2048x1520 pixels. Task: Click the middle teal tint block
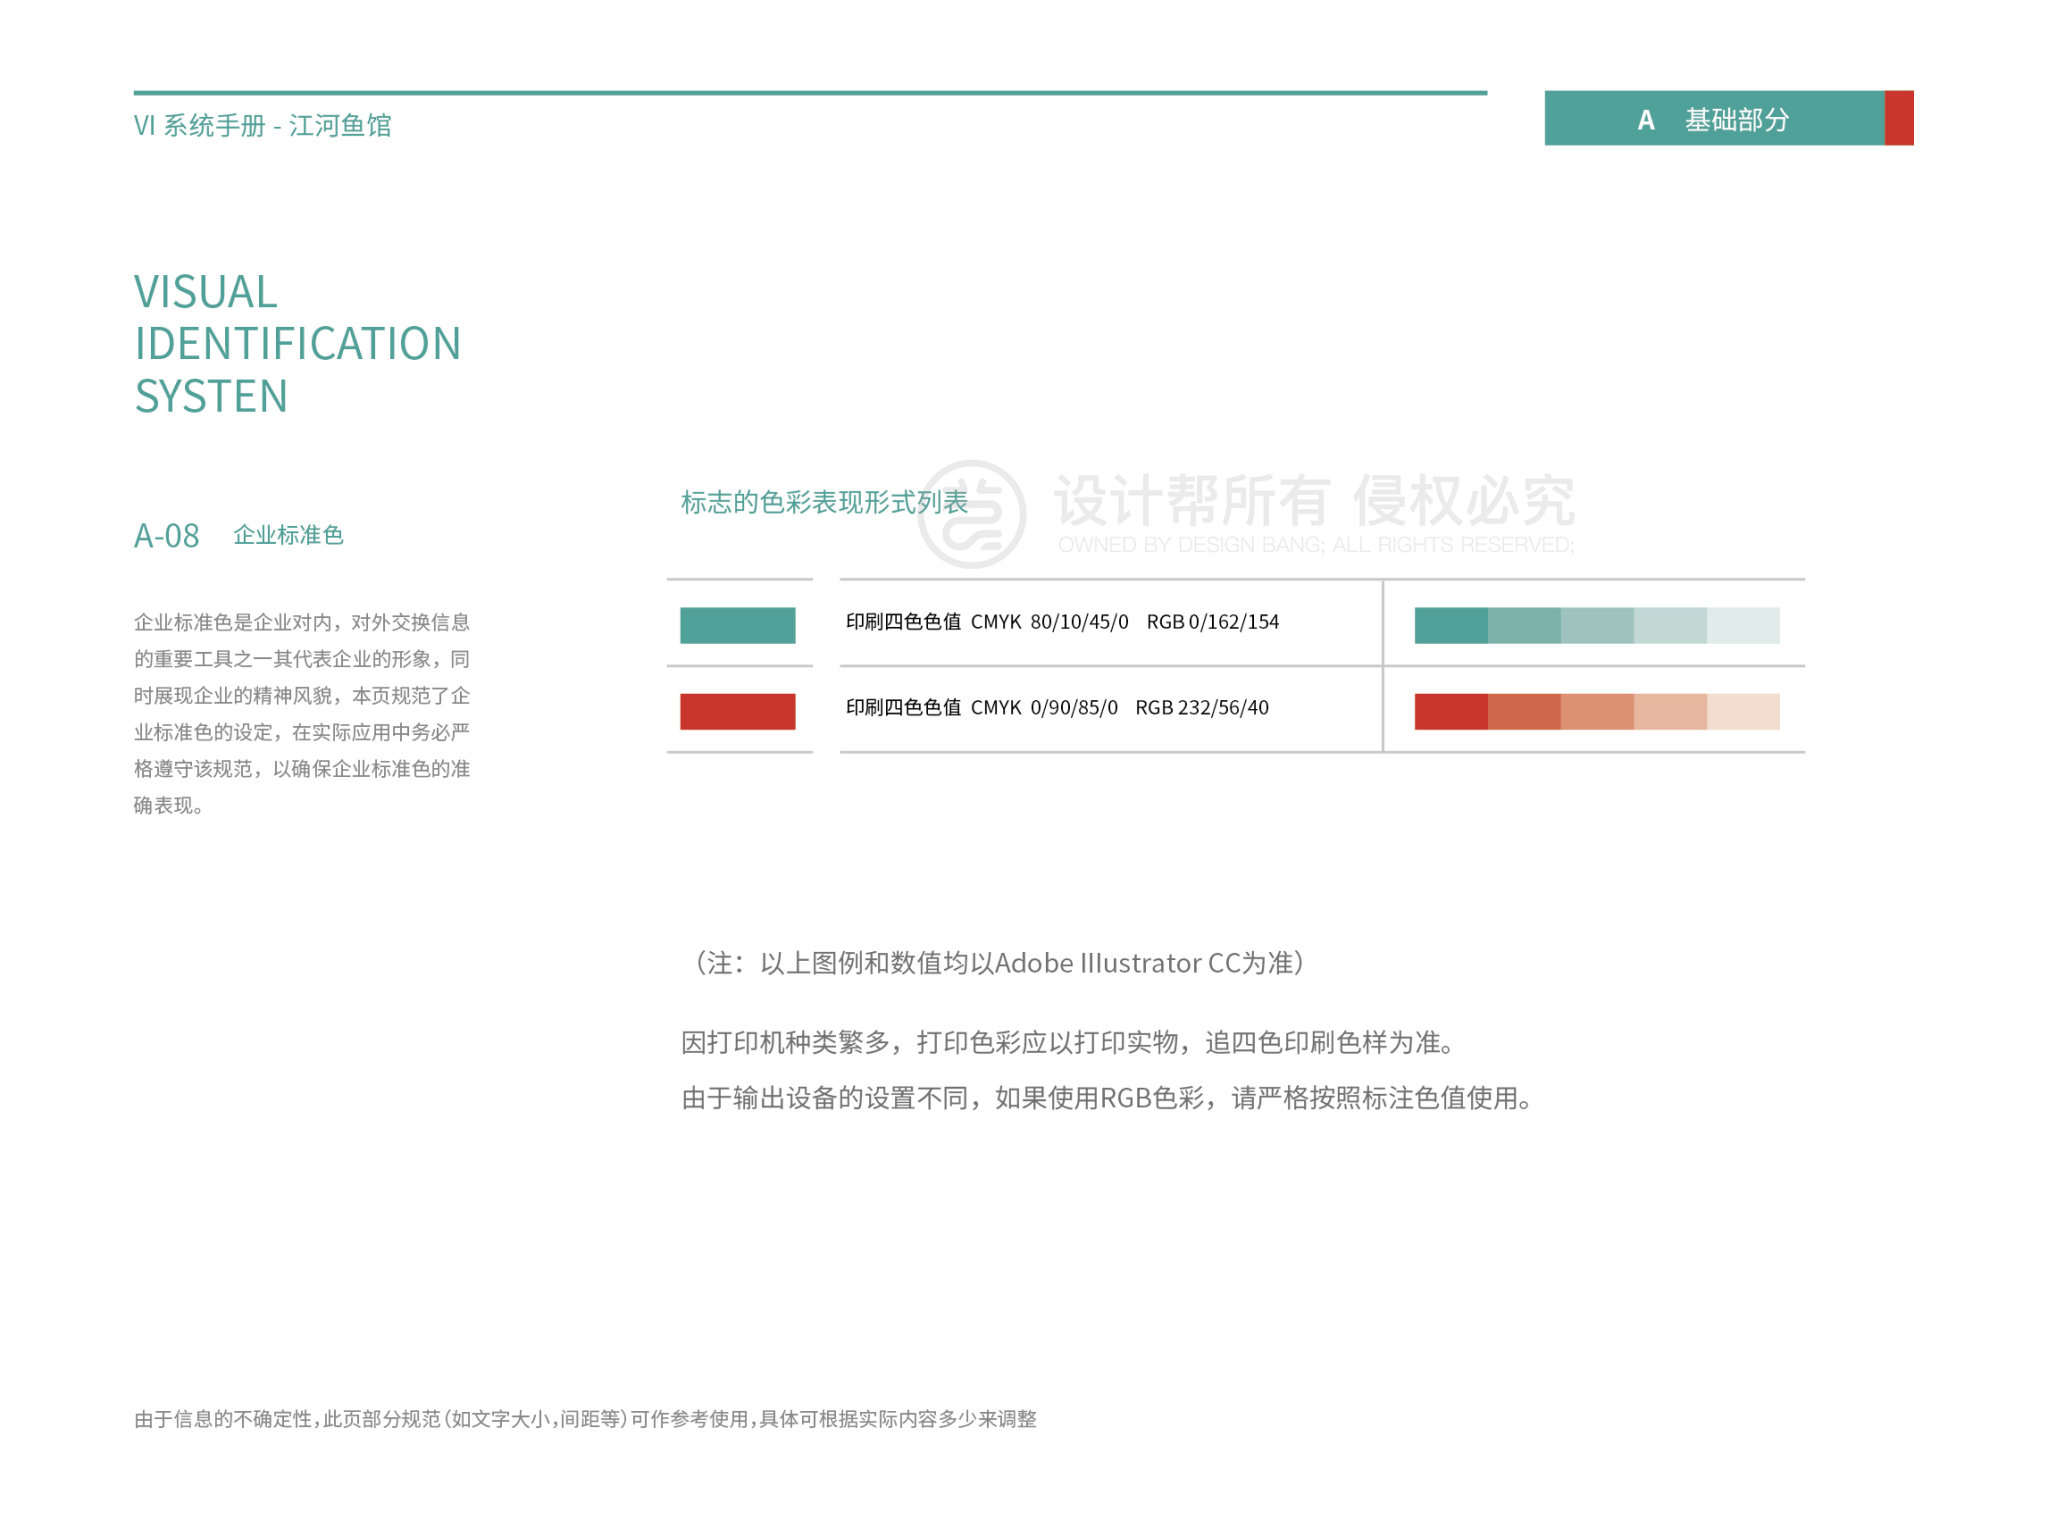click(x=1597, y=625)
